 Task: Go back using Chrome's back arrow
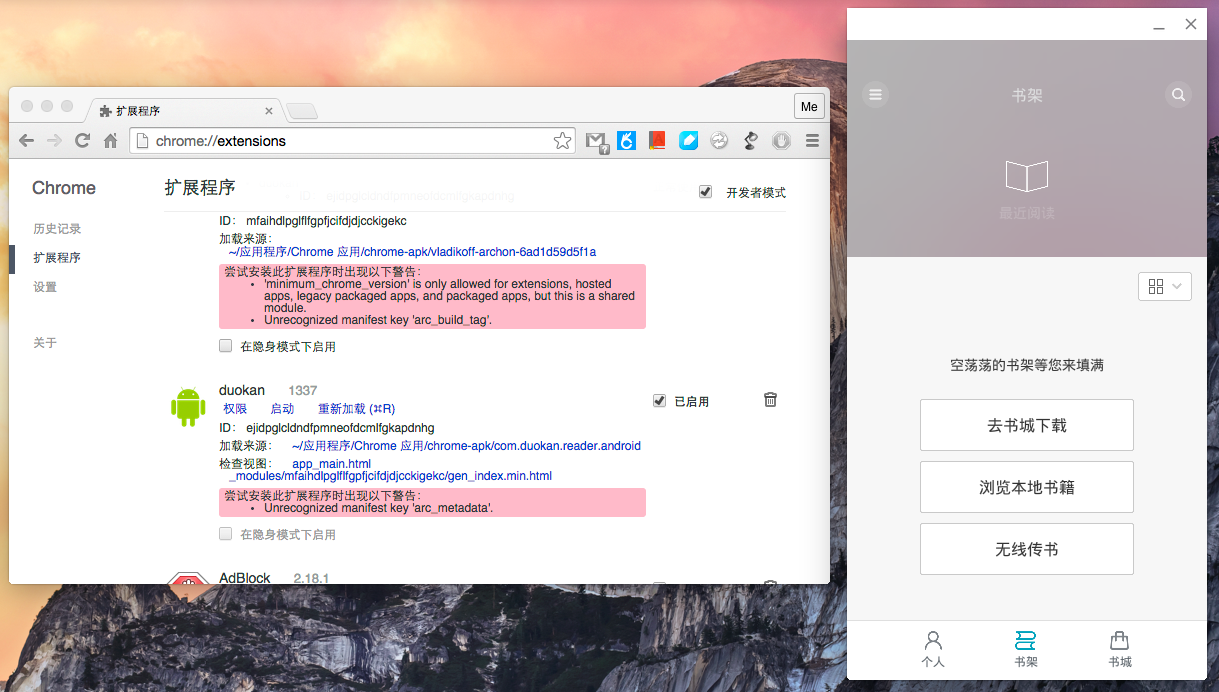point(26,141)
